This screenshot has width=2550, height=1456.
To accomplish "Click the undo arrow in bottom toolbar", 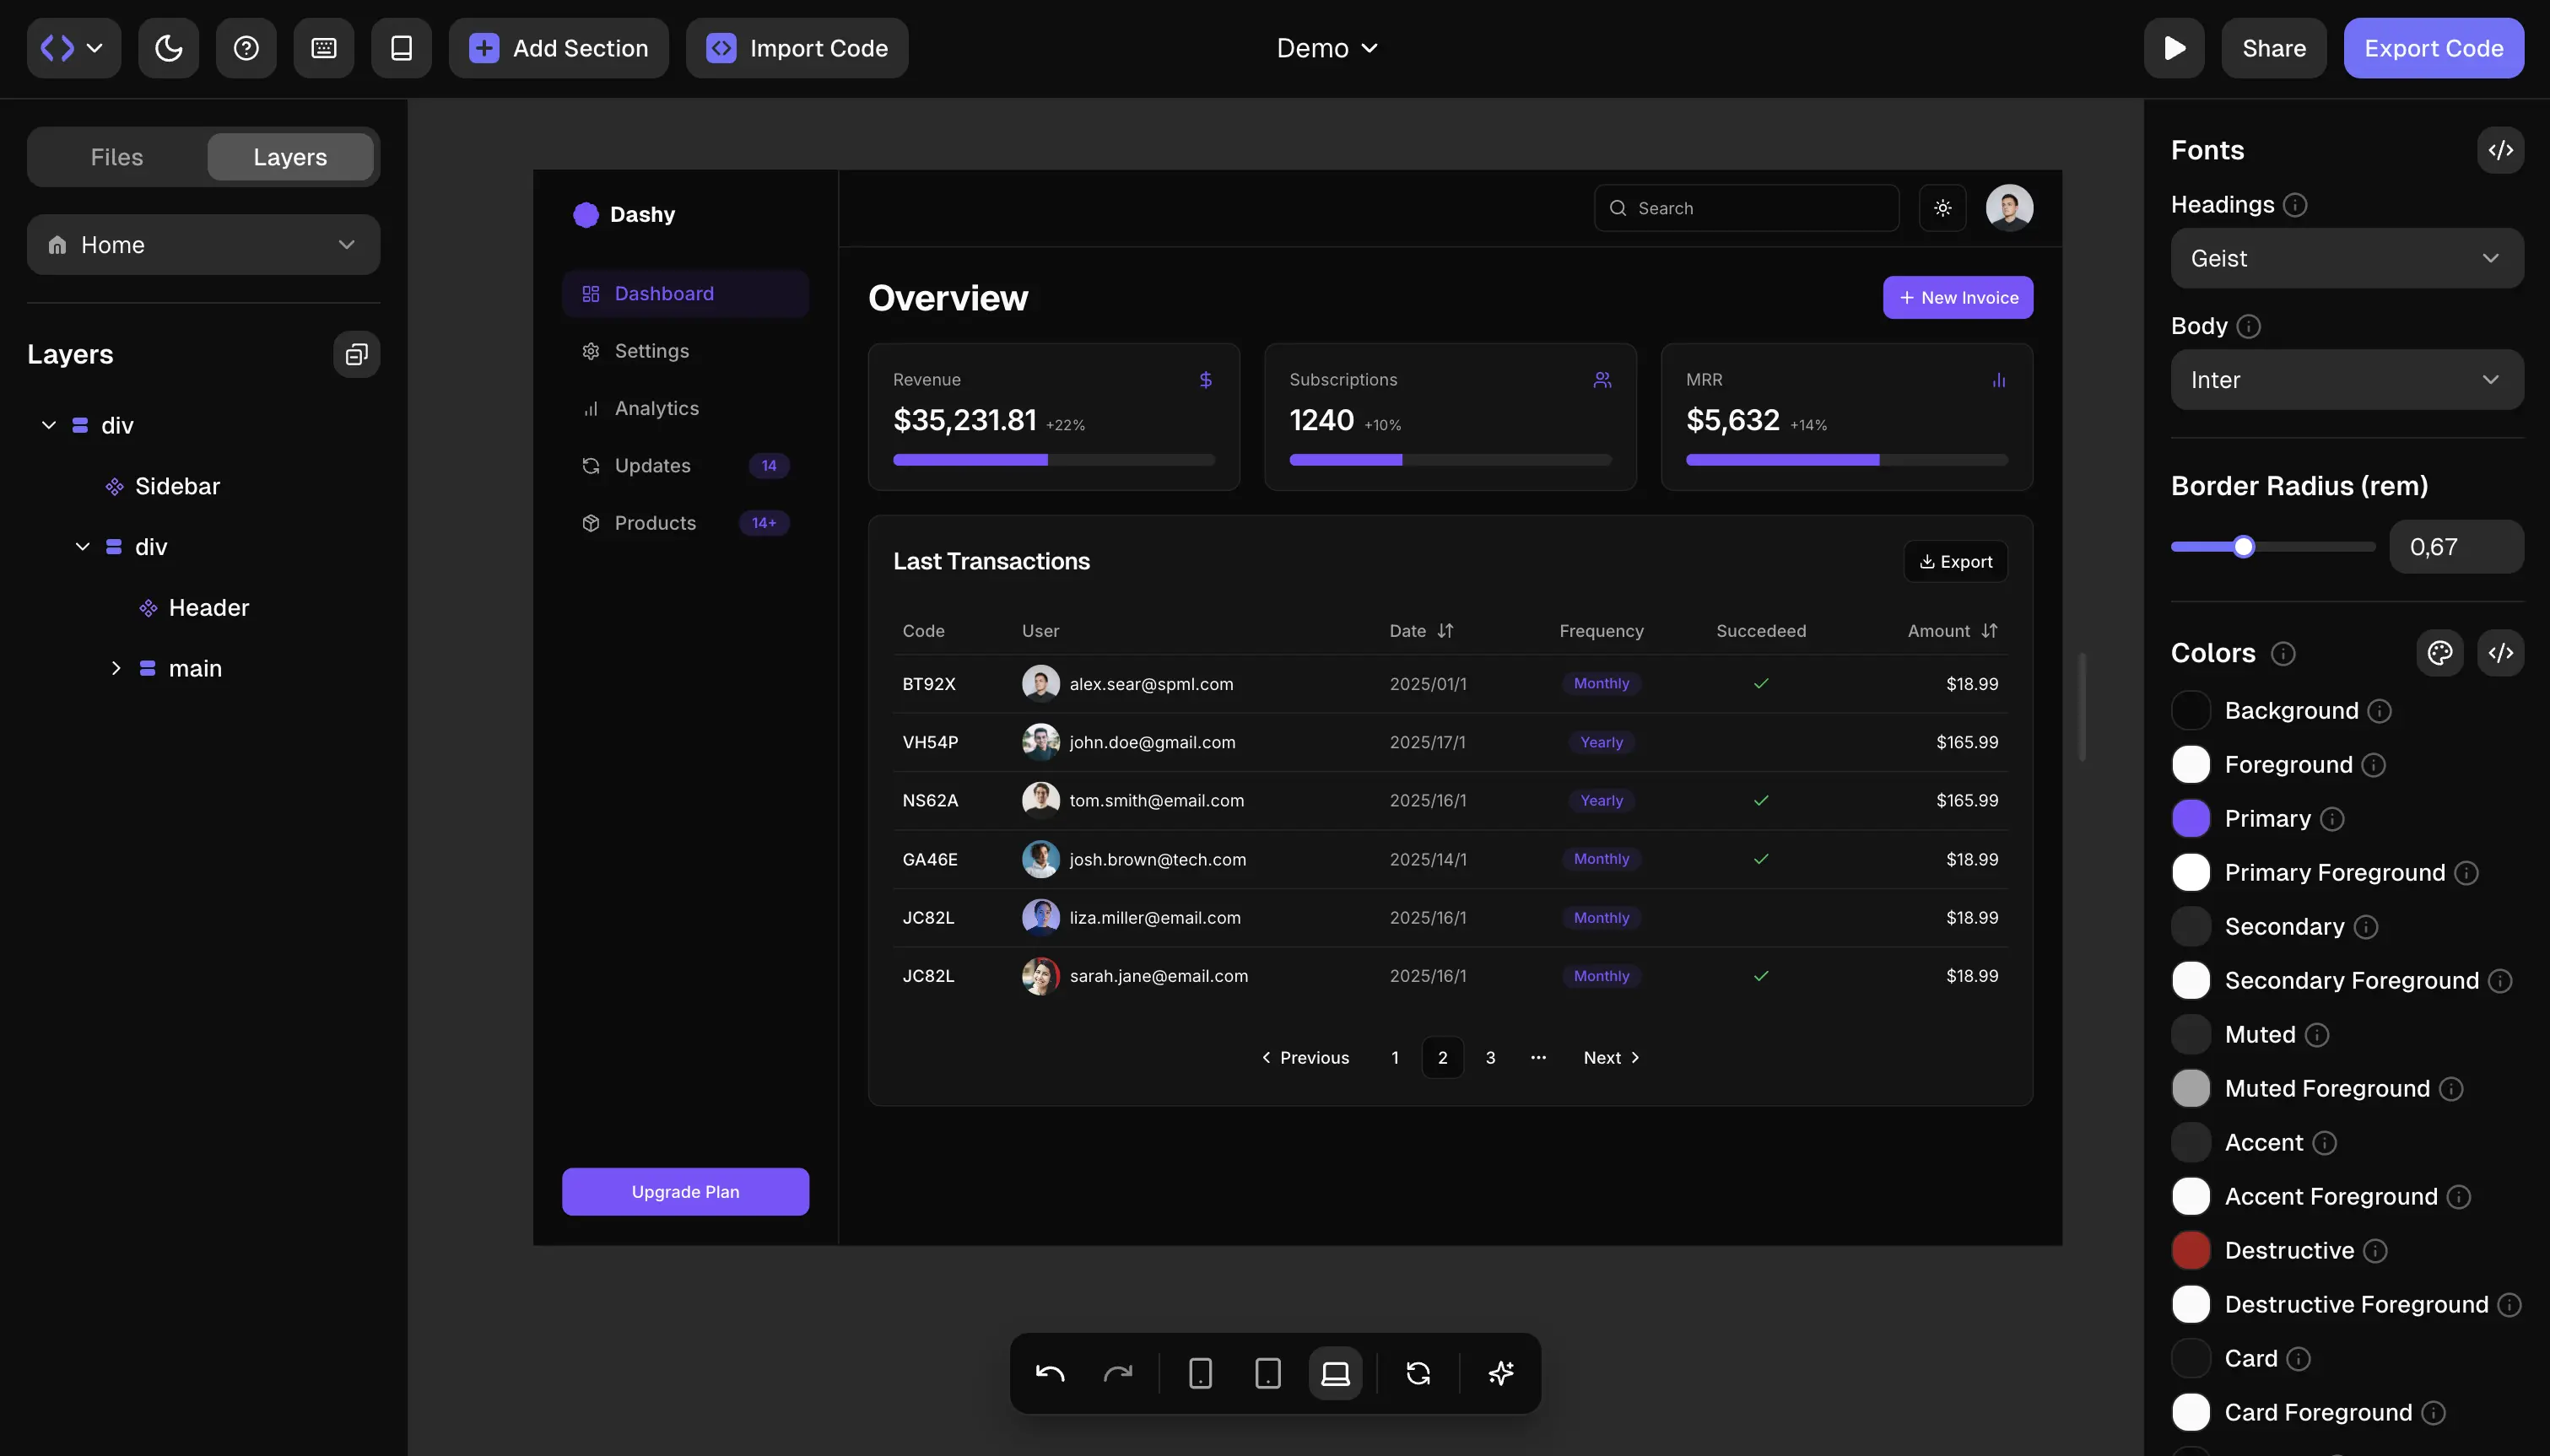I will click(x=1050, y=1372).
